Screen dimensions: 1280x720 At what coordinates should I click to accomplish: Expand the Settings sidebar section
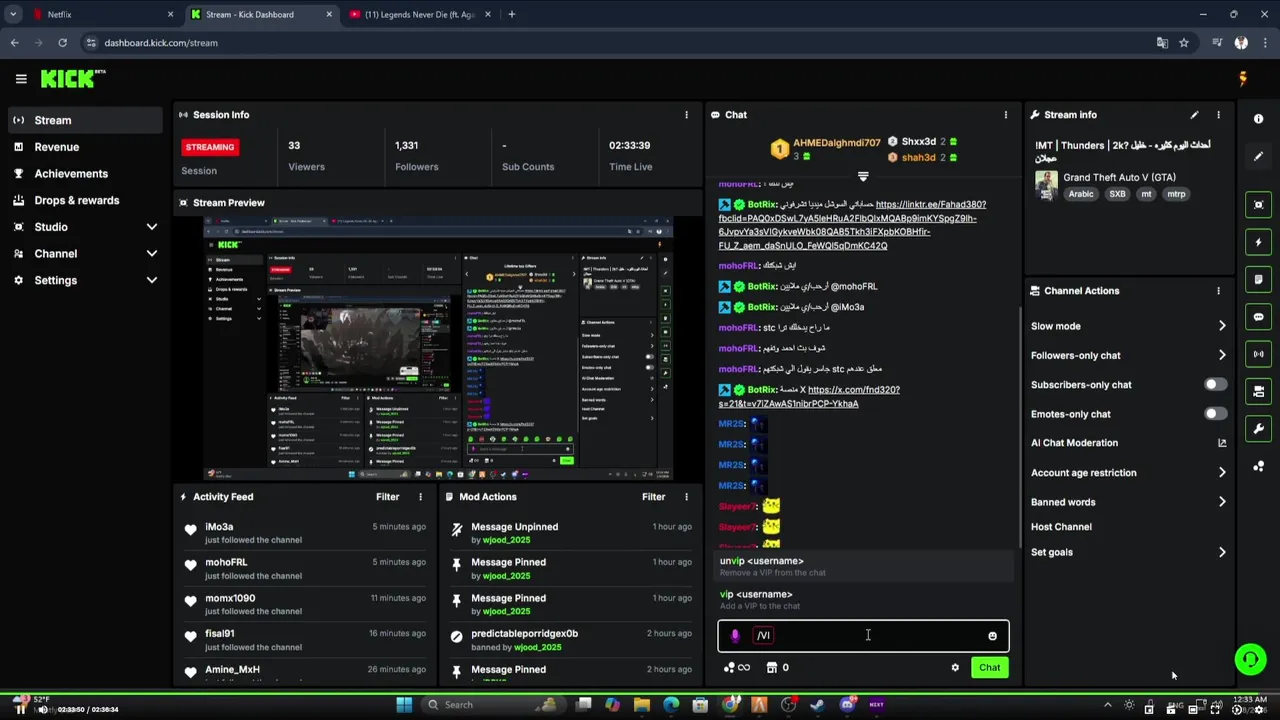pyautogui.click(x=152, y=280)
